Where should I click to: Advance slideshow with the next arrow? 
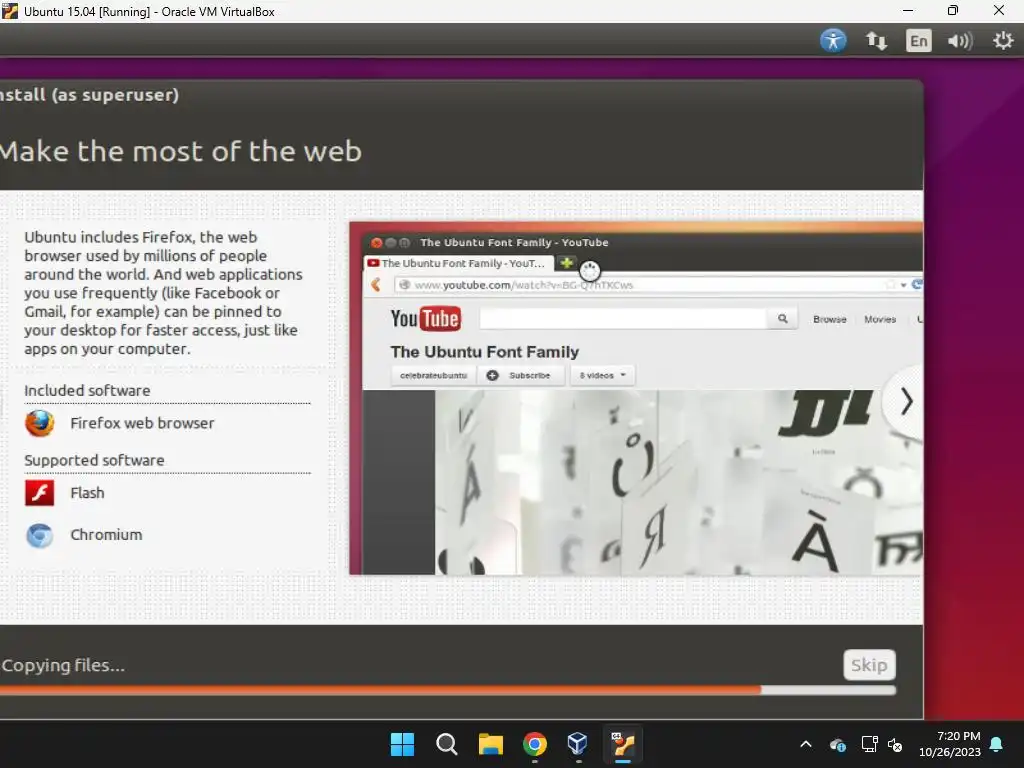tap(906, 402)
